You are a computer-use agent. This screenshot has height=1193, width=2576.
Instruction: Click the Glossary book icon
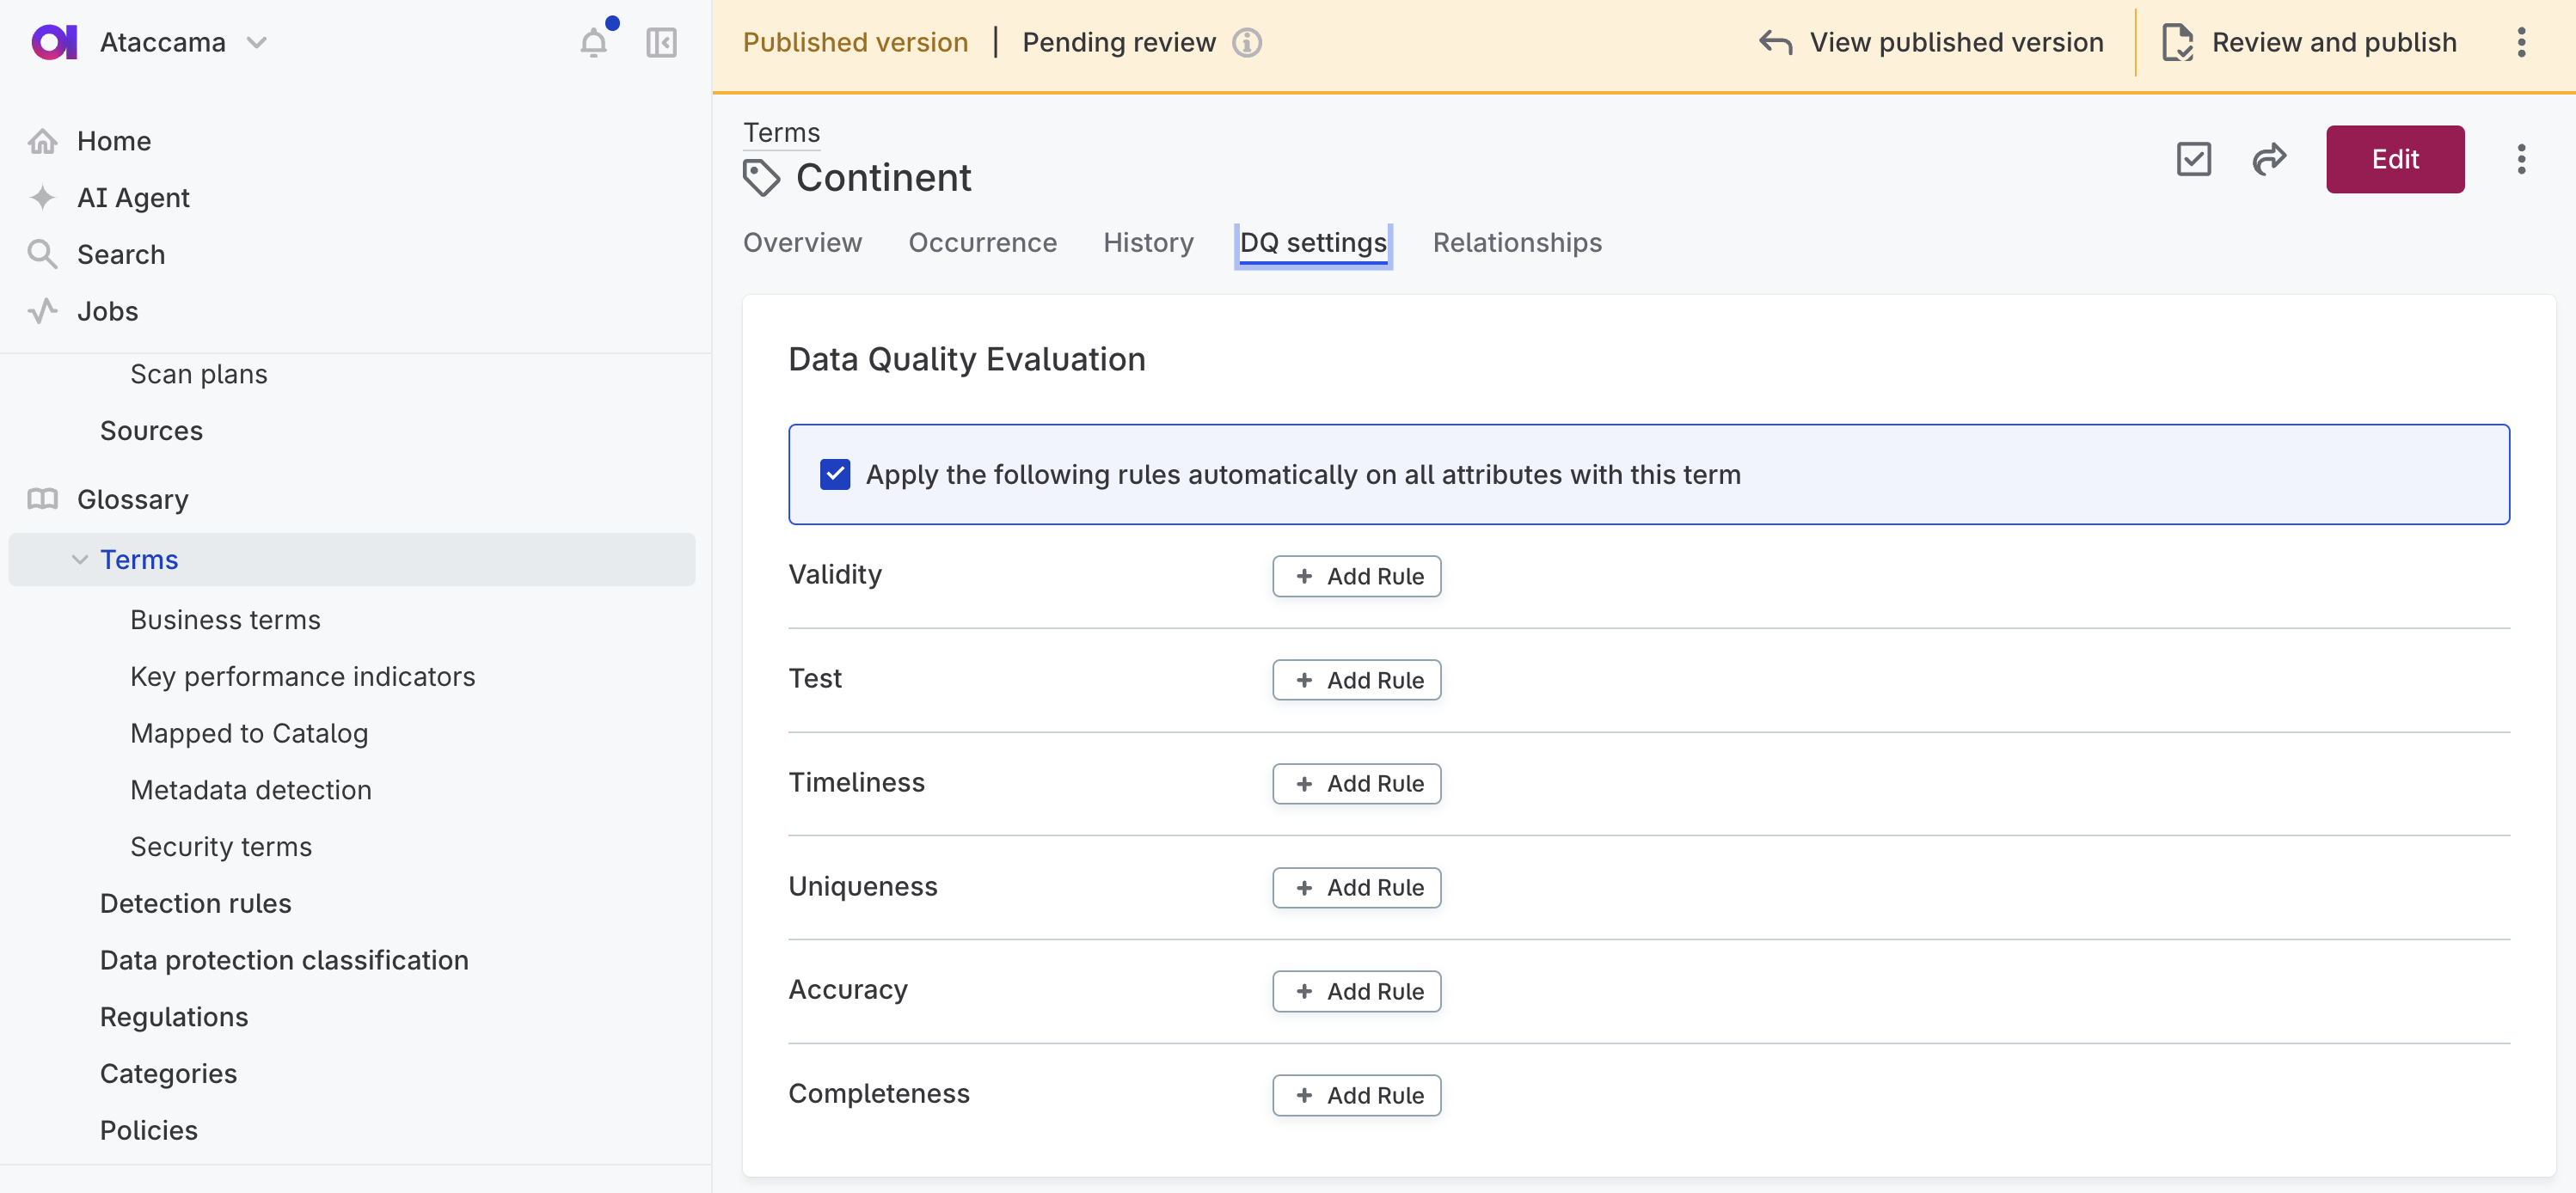43,498
